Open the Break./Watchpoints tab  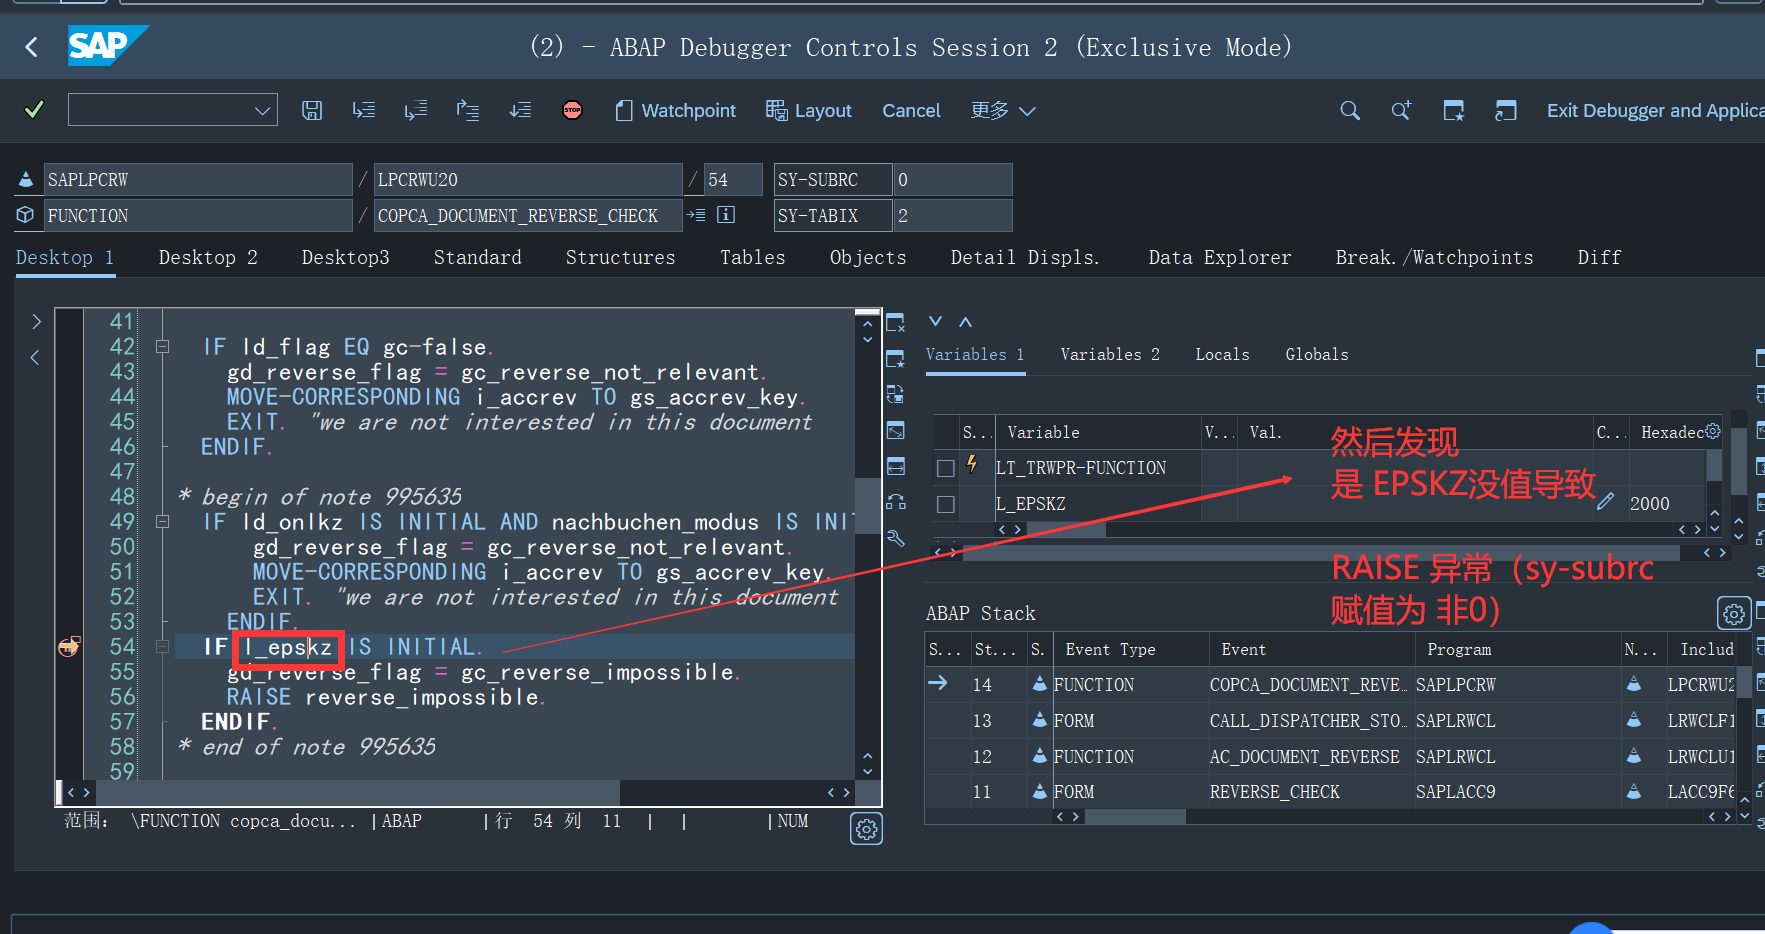point(1434,258)
